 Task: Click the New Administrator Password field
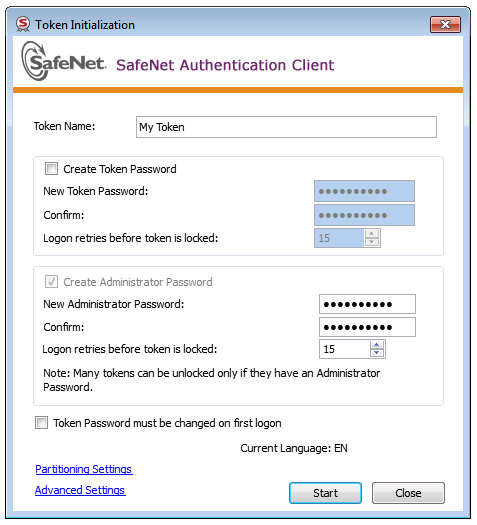tap(367, 304)
